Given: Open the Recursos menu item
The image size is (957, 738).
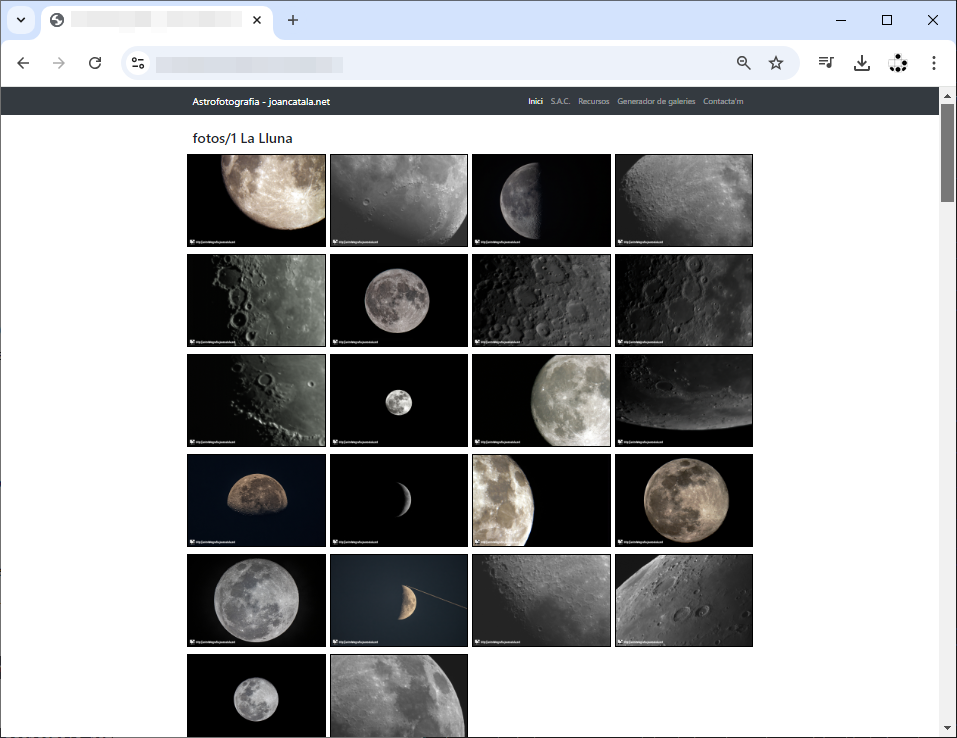Looking at the screenshot, I should pyautogui.click(x=594, y=101).
